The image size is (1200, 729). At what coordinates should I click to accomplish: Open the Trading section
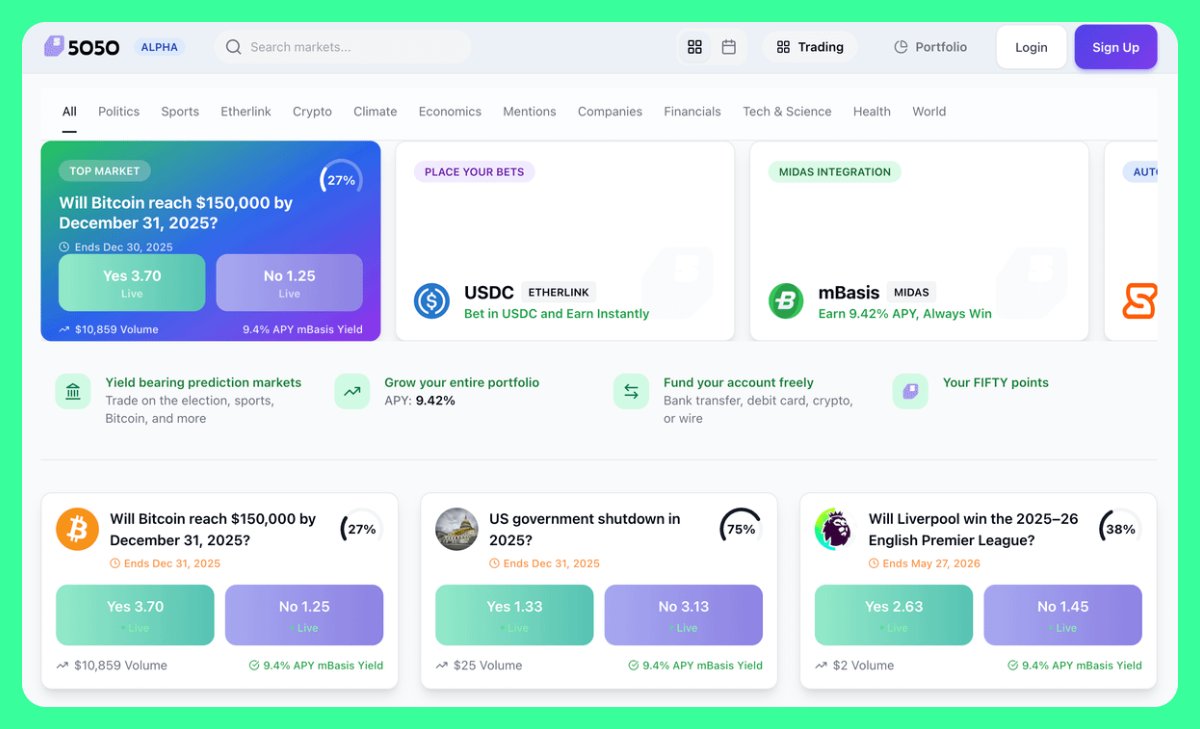(x=810, y=47)
